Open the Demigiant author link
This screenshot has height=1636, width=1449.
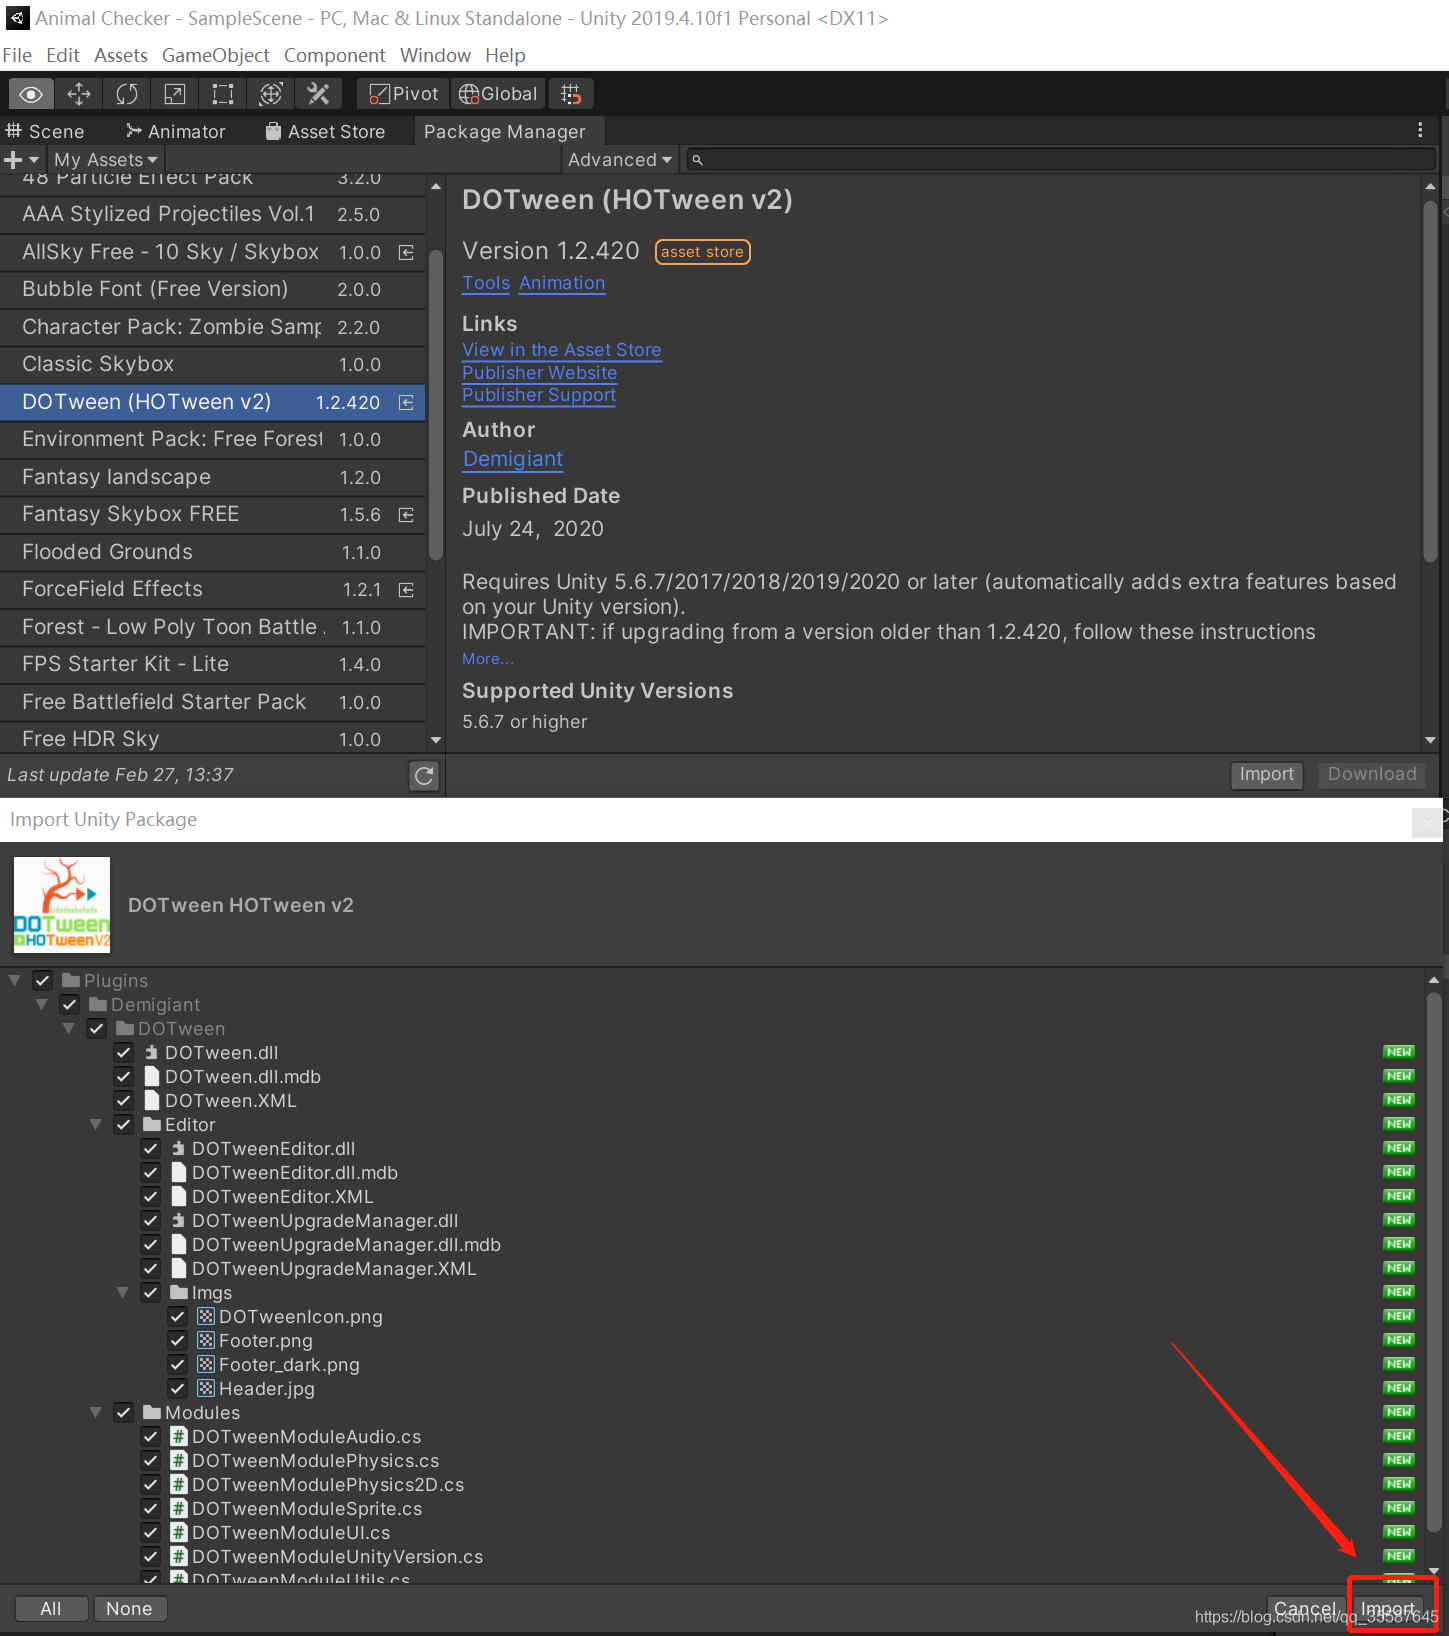(513, 459)
